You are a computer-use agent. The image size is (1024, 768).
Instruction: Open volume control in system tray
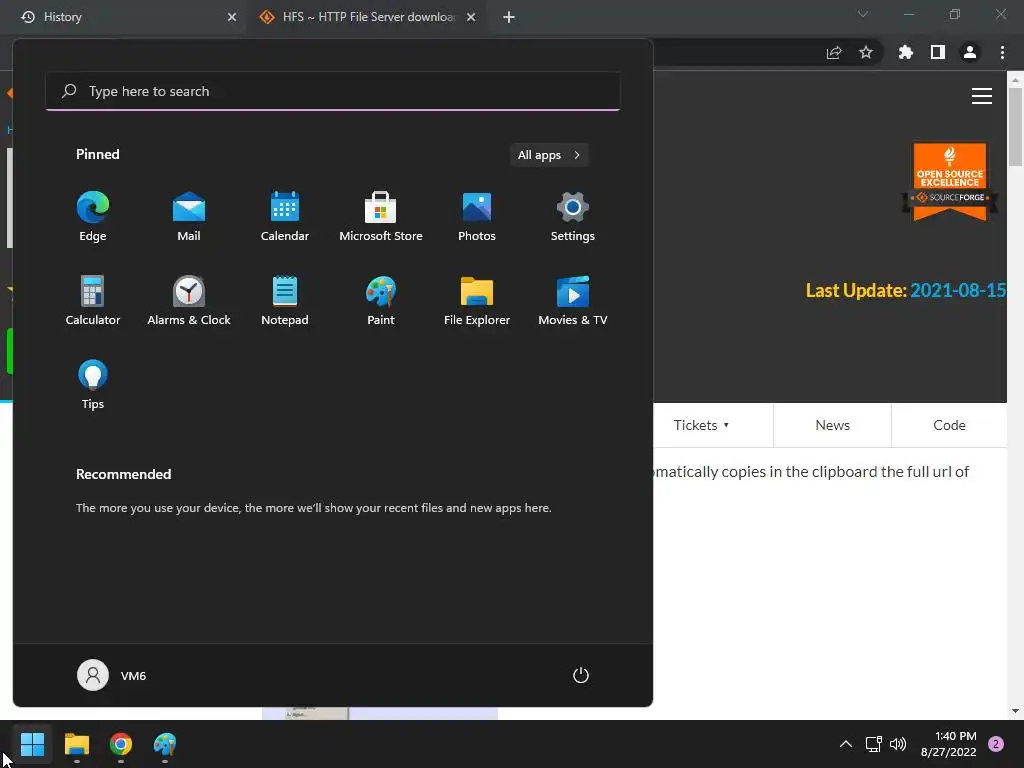pyautogui.click(x=898, y=744)
